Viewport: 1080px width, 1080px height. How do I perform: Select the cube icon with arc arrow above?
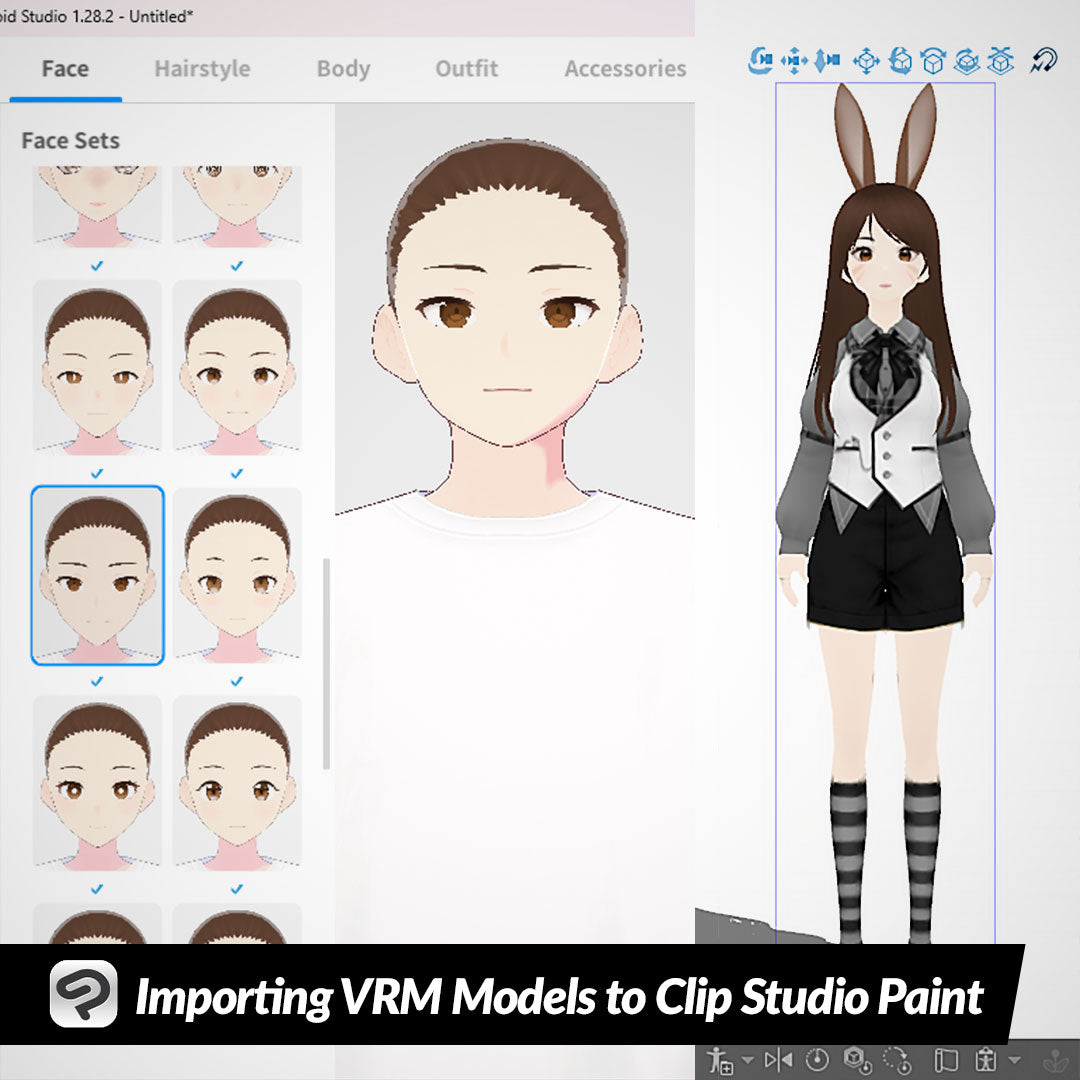(x=933, y=61)
